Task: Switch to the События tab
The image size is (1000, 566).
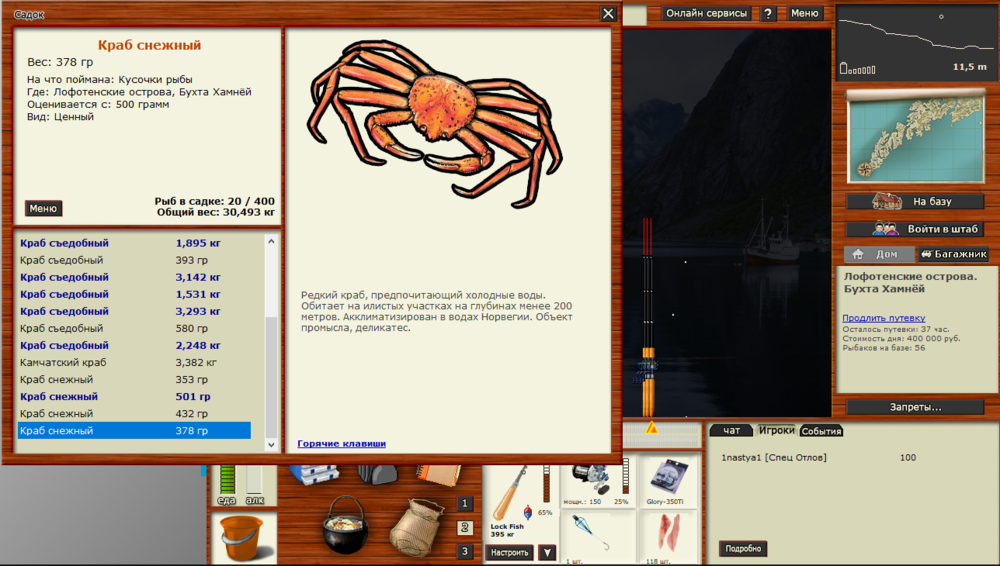Action: pos(821,431)
